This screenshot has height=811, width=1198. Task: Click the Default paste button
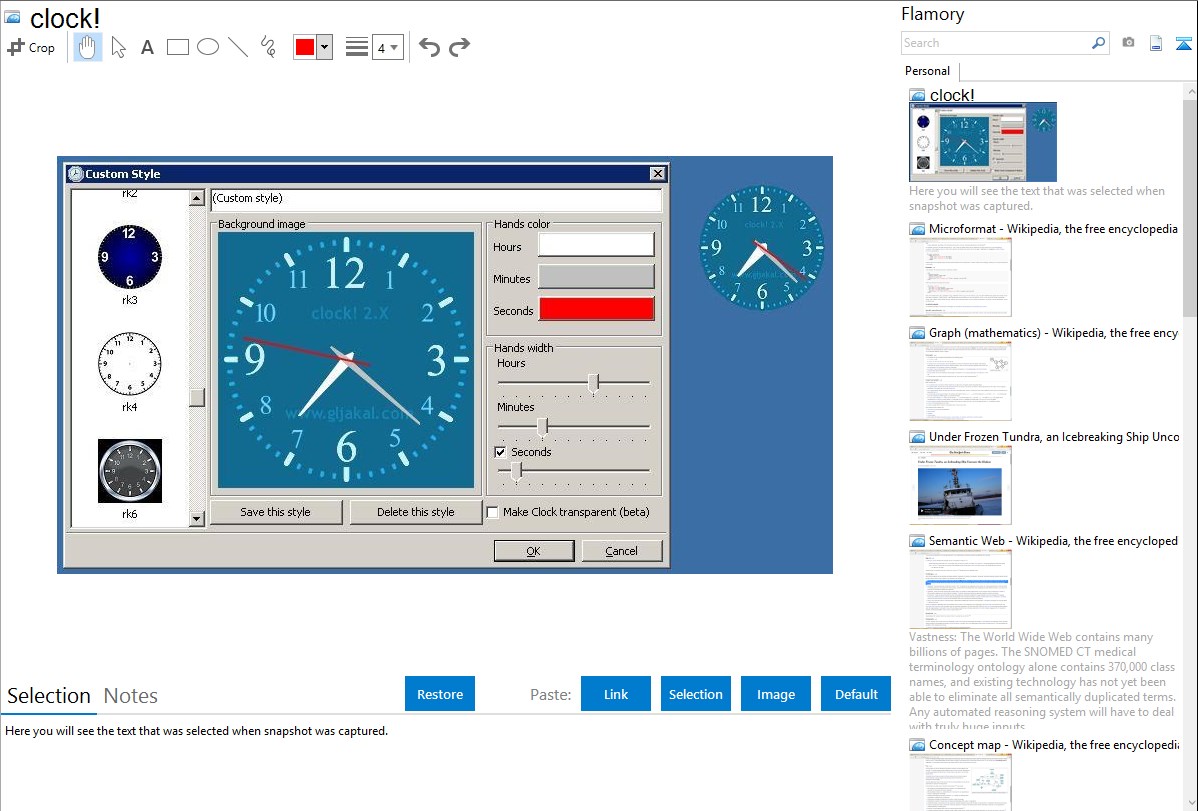click(x=856, y=693)
